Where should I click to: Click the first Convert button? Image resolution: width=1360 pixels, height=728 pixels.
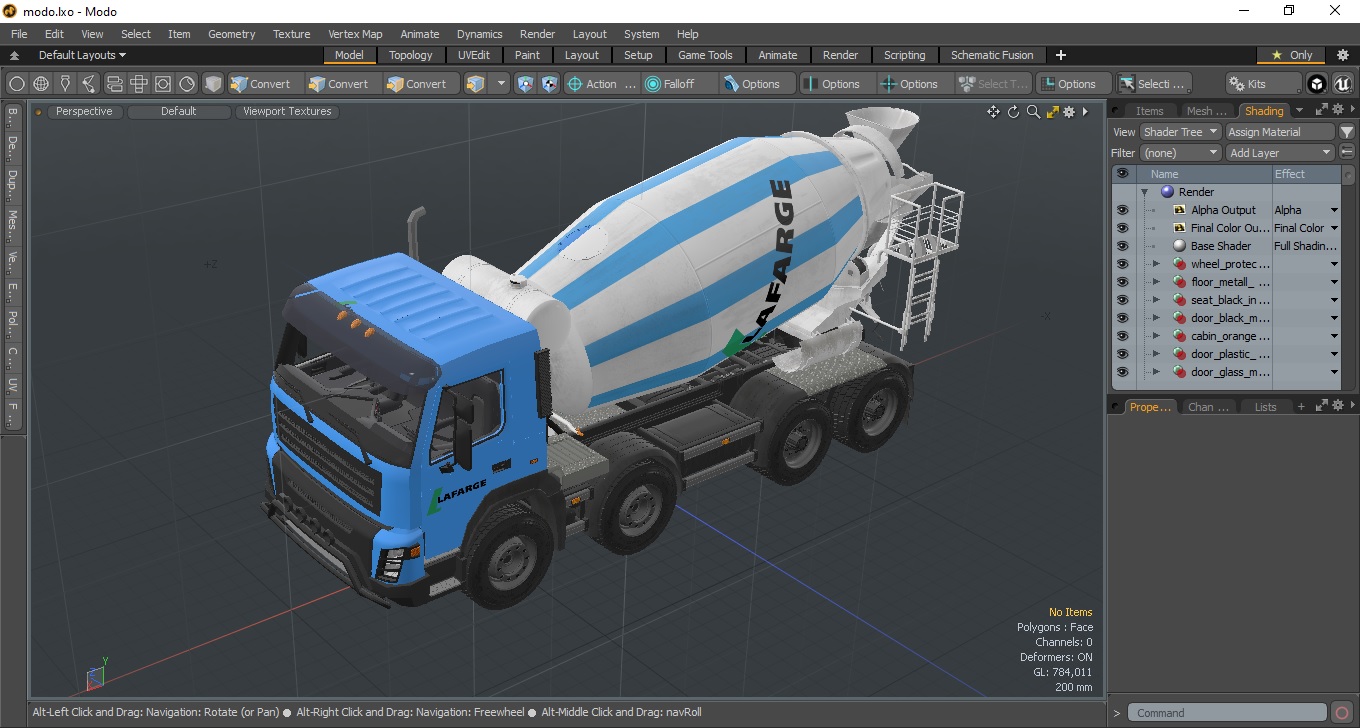pyautogui.click(x=265, y=84)
